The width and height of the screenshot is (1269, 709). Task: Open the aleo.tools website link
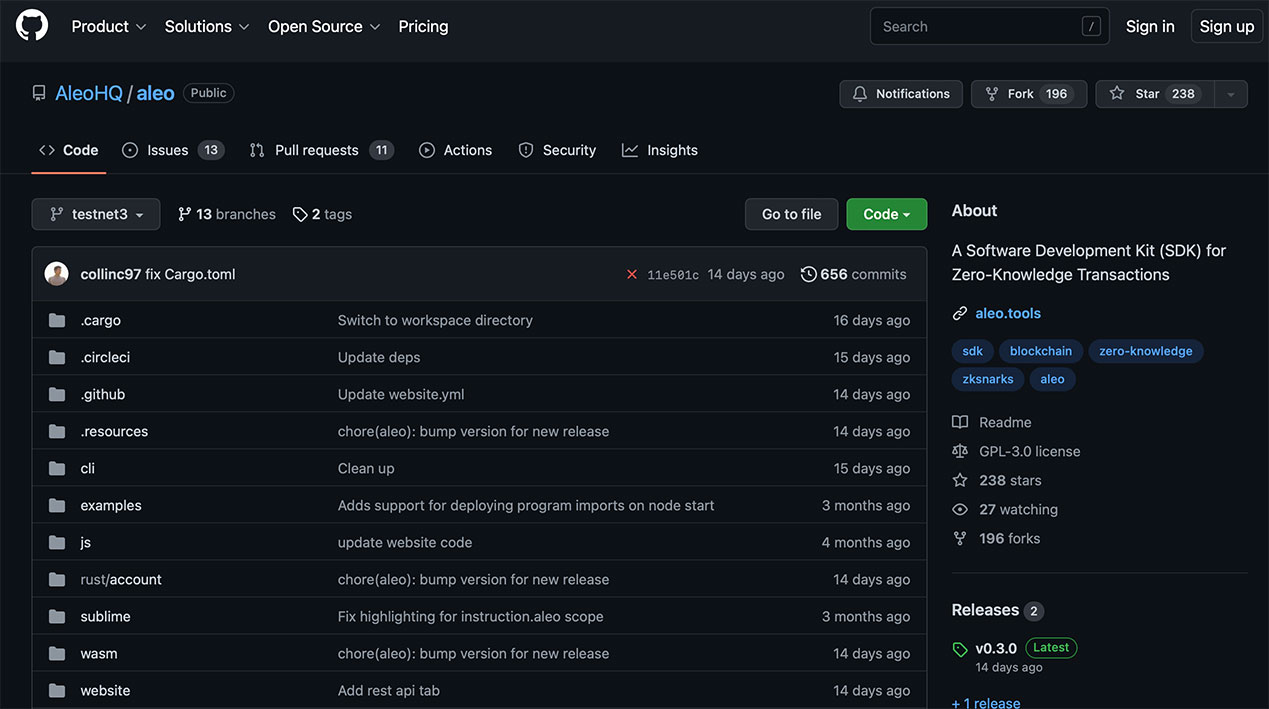(1008, 313)
